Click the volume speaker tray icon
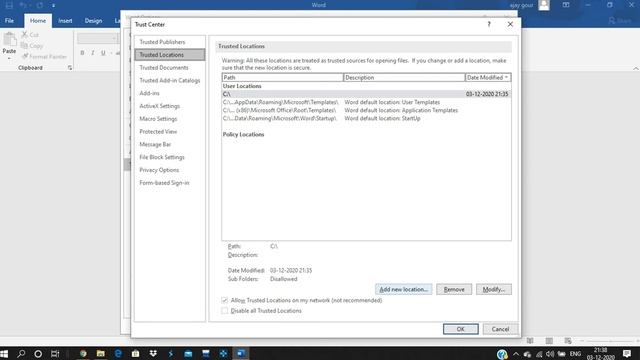 click(x=550, y=354)
